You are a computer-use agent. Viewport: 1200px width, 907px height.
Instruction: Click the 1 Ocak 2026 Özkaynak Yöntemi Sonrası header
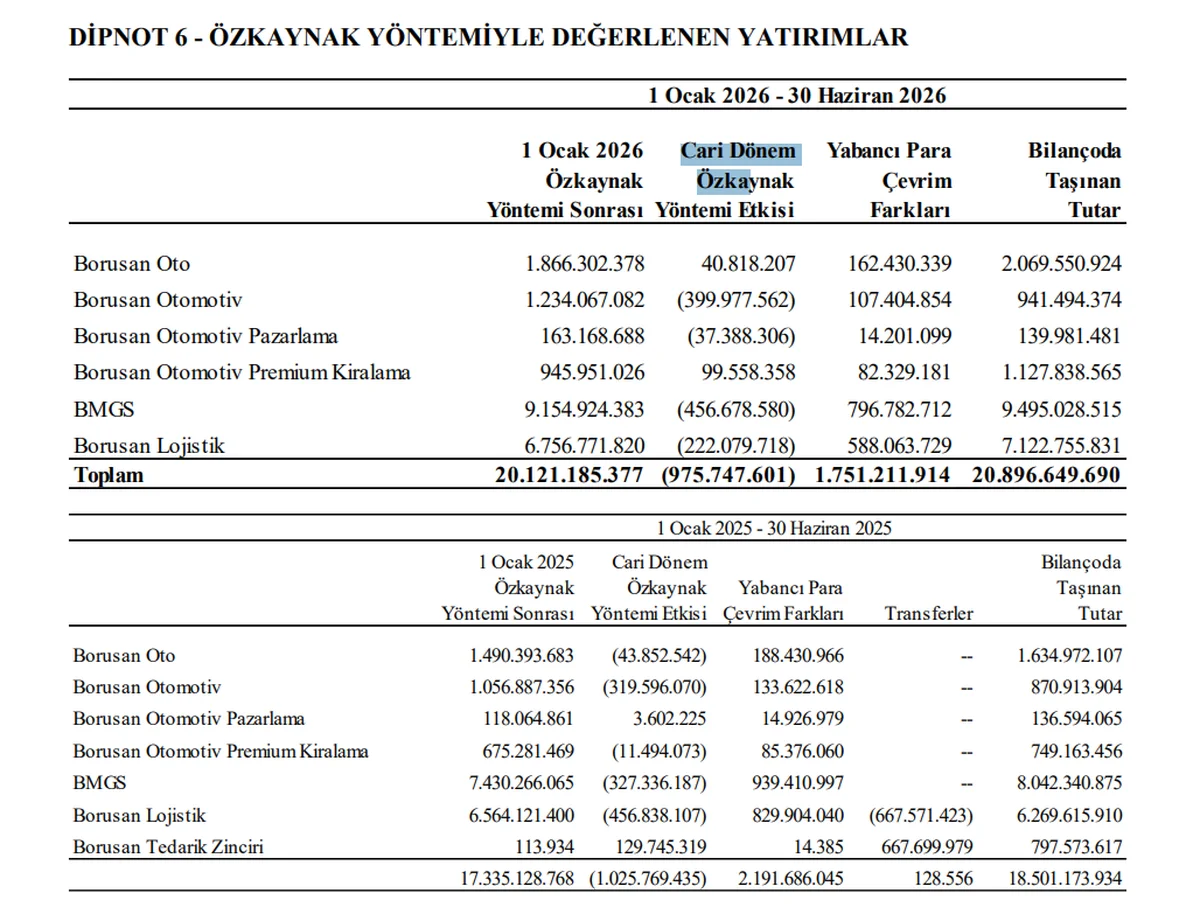(565, 181)
